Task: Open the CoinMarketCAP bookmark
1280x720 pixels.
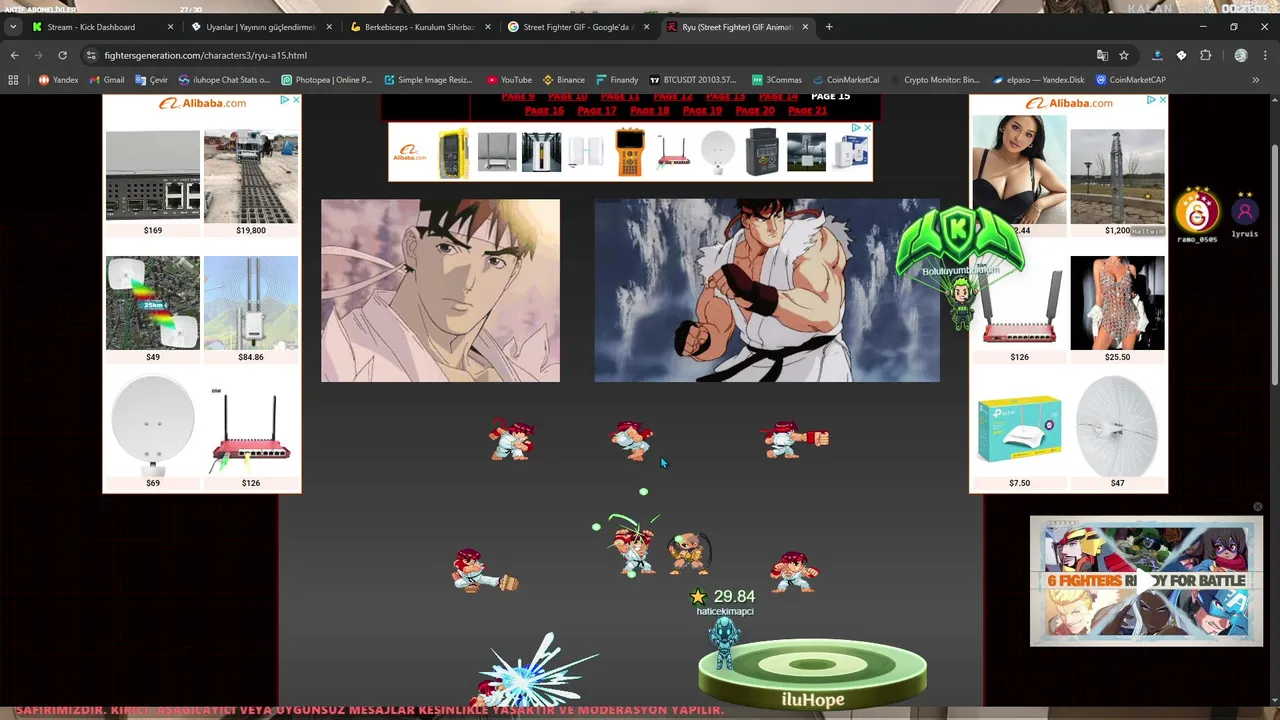Action: (x=1130, y=80)
